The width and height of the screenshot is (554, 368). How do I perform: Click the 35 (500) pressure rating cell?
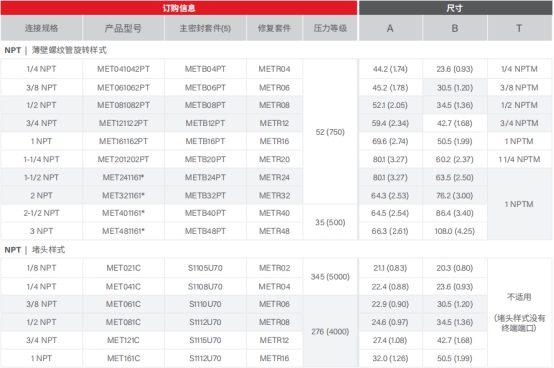point(330,222)
